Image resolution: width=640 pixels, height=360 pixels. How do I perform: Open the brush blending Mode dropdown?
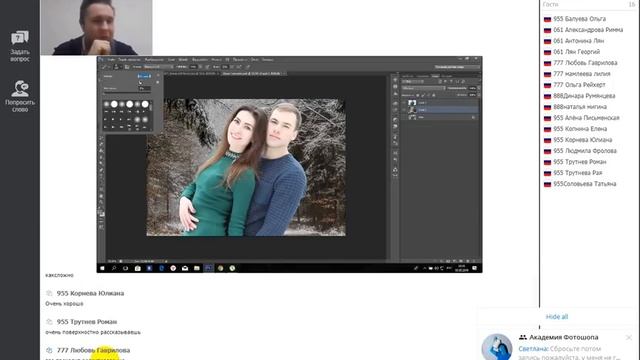158,67
